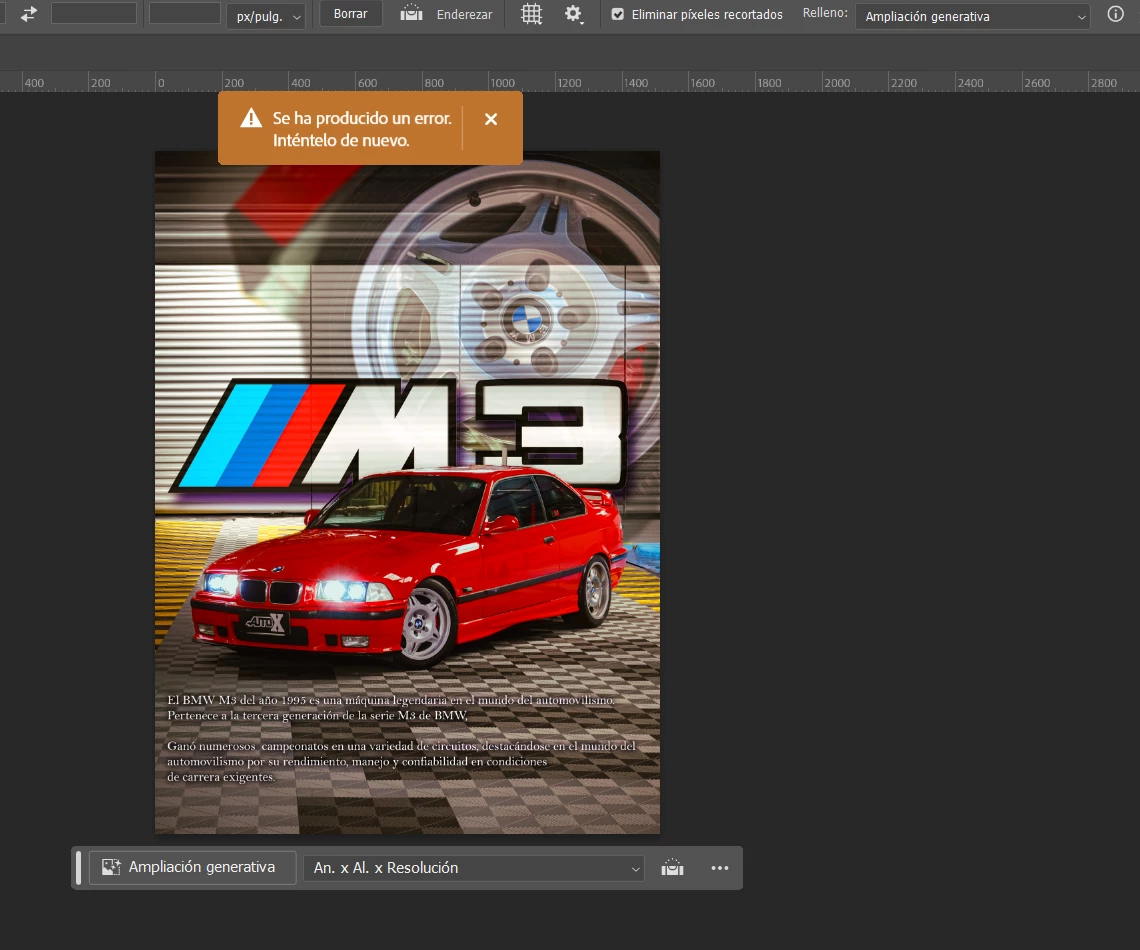Open the px/pulg. units dropdown
This screenshot has height=950, width=1140.
coord(266,16)
